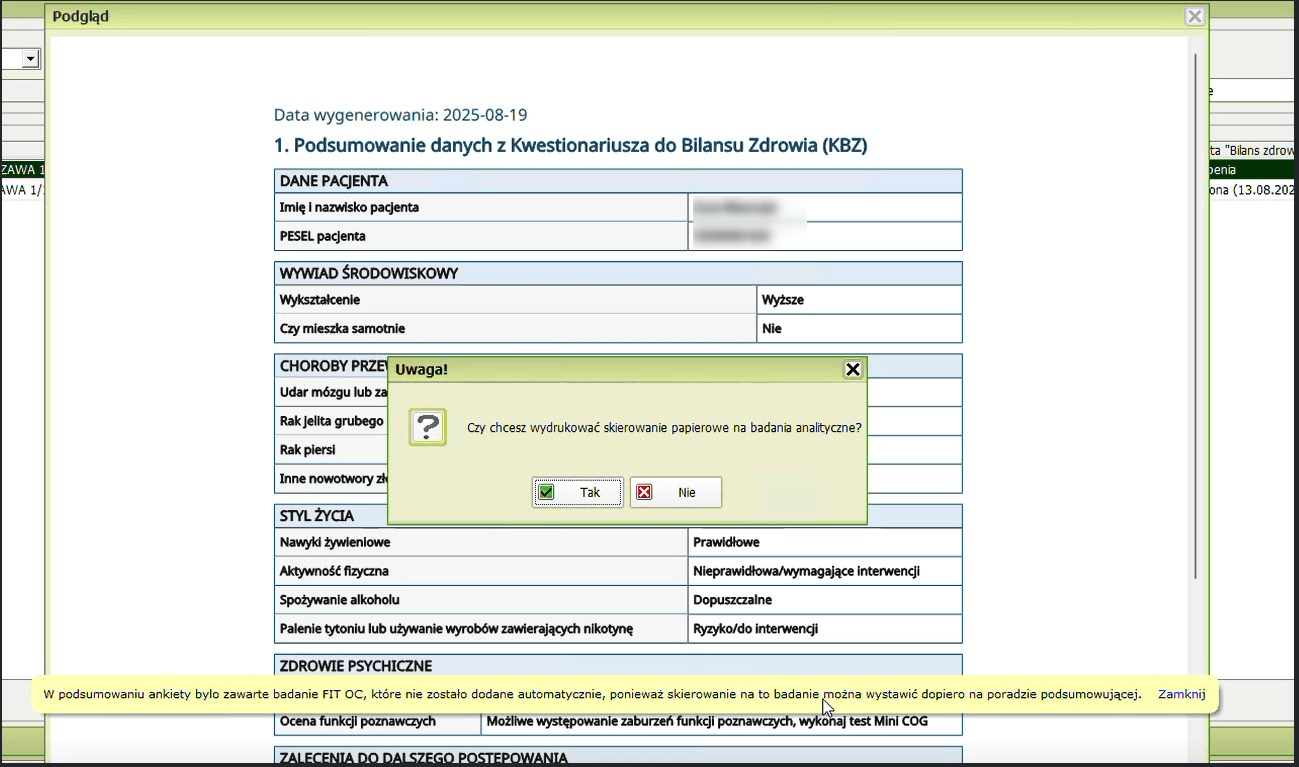Click the dialog question about skierowanie papierowe
The image size is (1299, 767).
click(x=665, y=427)
